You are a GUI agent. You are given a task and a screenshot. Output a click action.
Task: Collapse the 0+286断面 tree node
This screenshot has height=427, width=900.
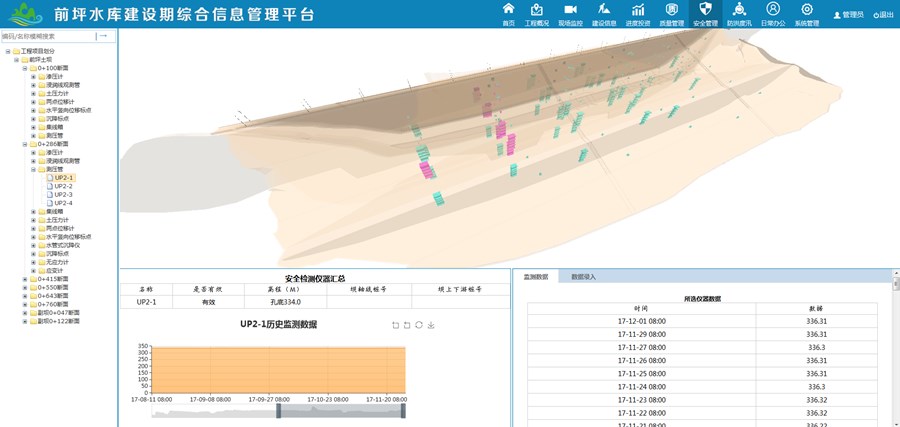[x=25, y=144]
